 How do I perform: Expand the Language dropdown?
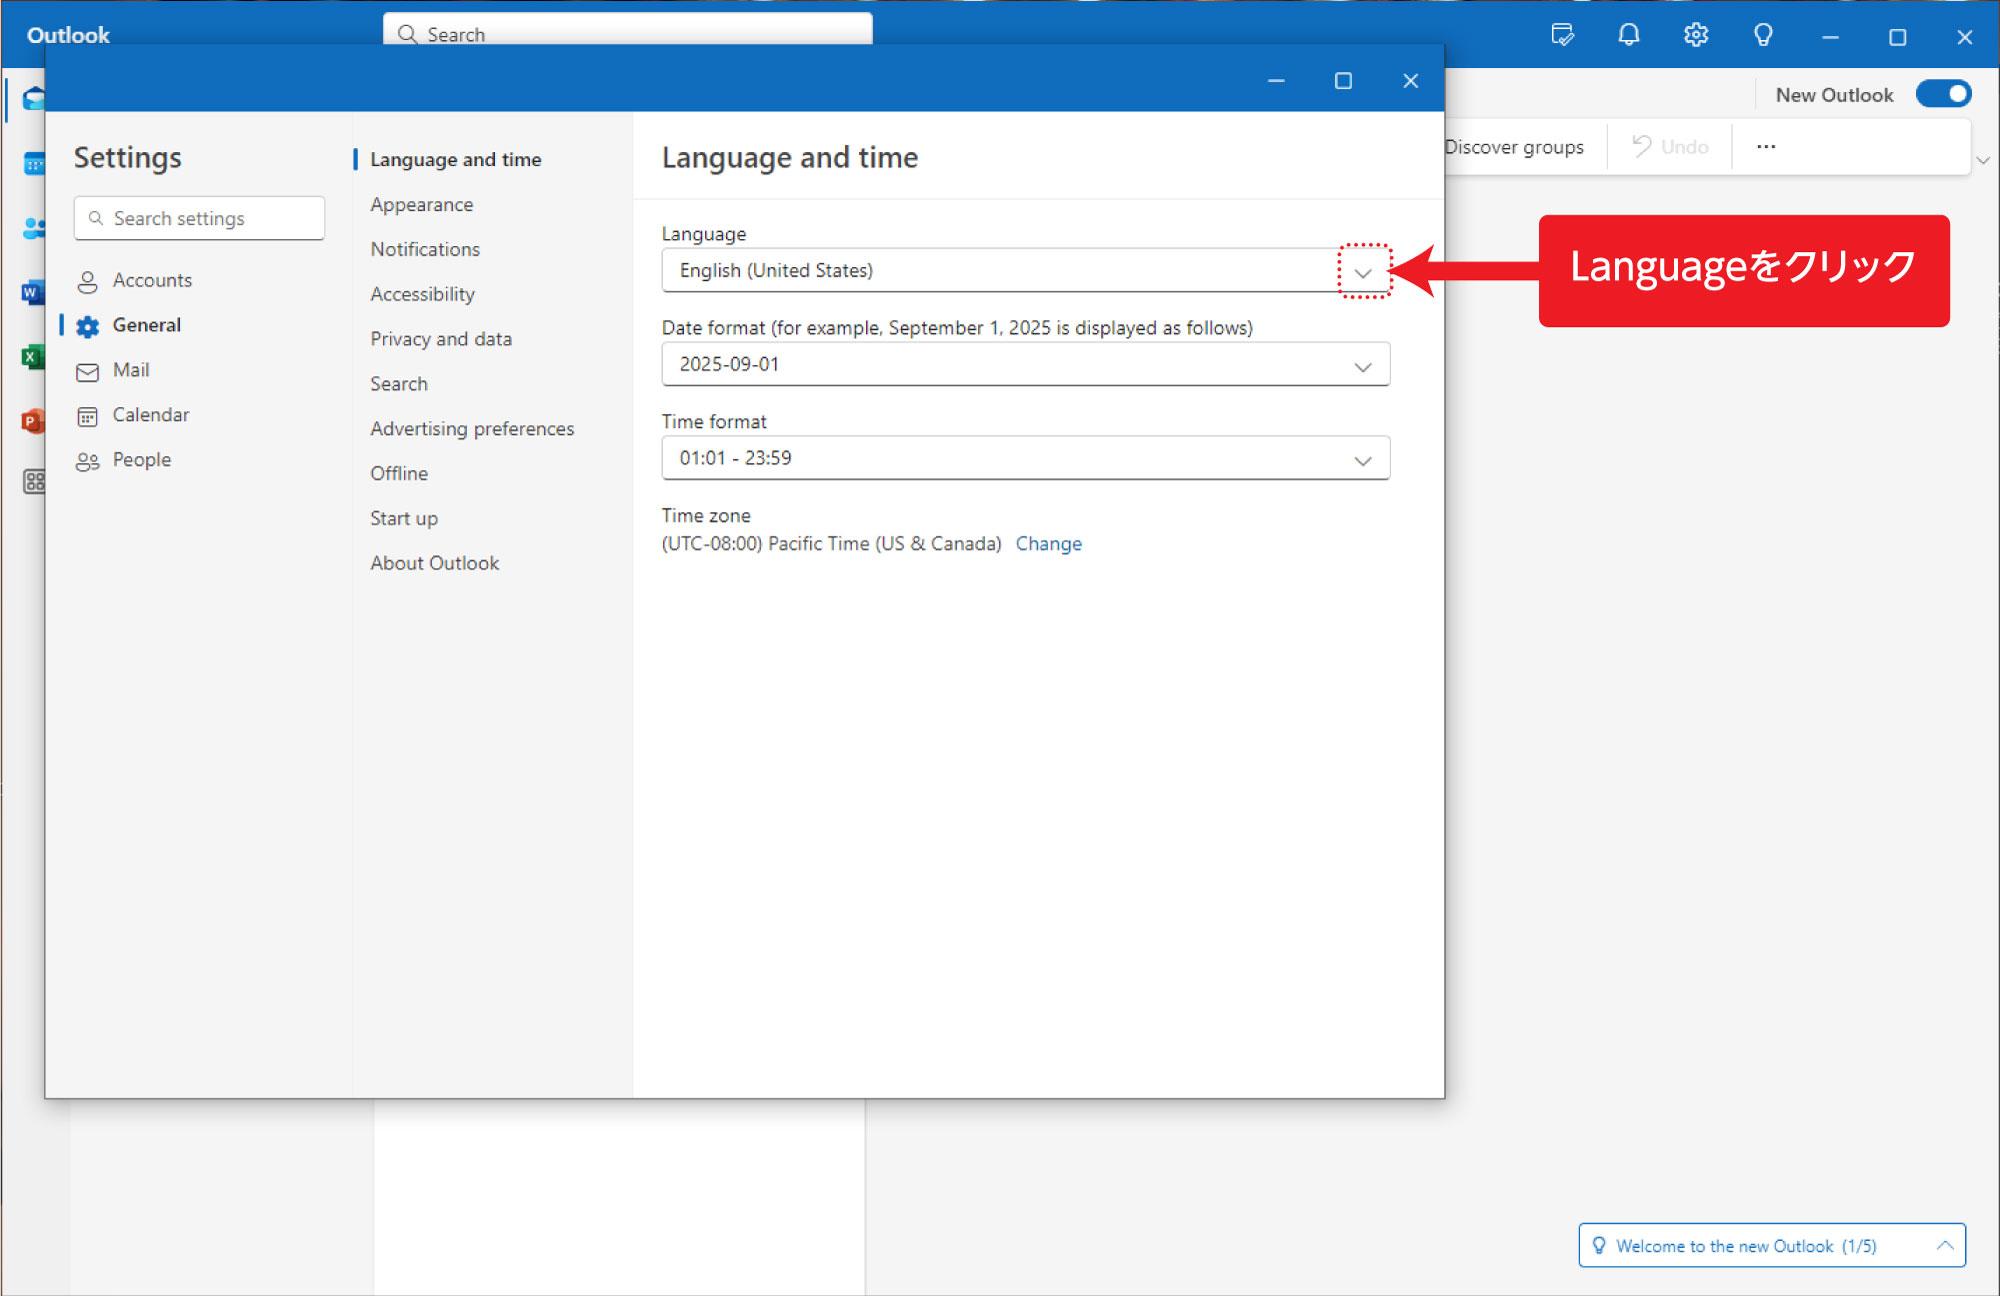coord(1362,272)
